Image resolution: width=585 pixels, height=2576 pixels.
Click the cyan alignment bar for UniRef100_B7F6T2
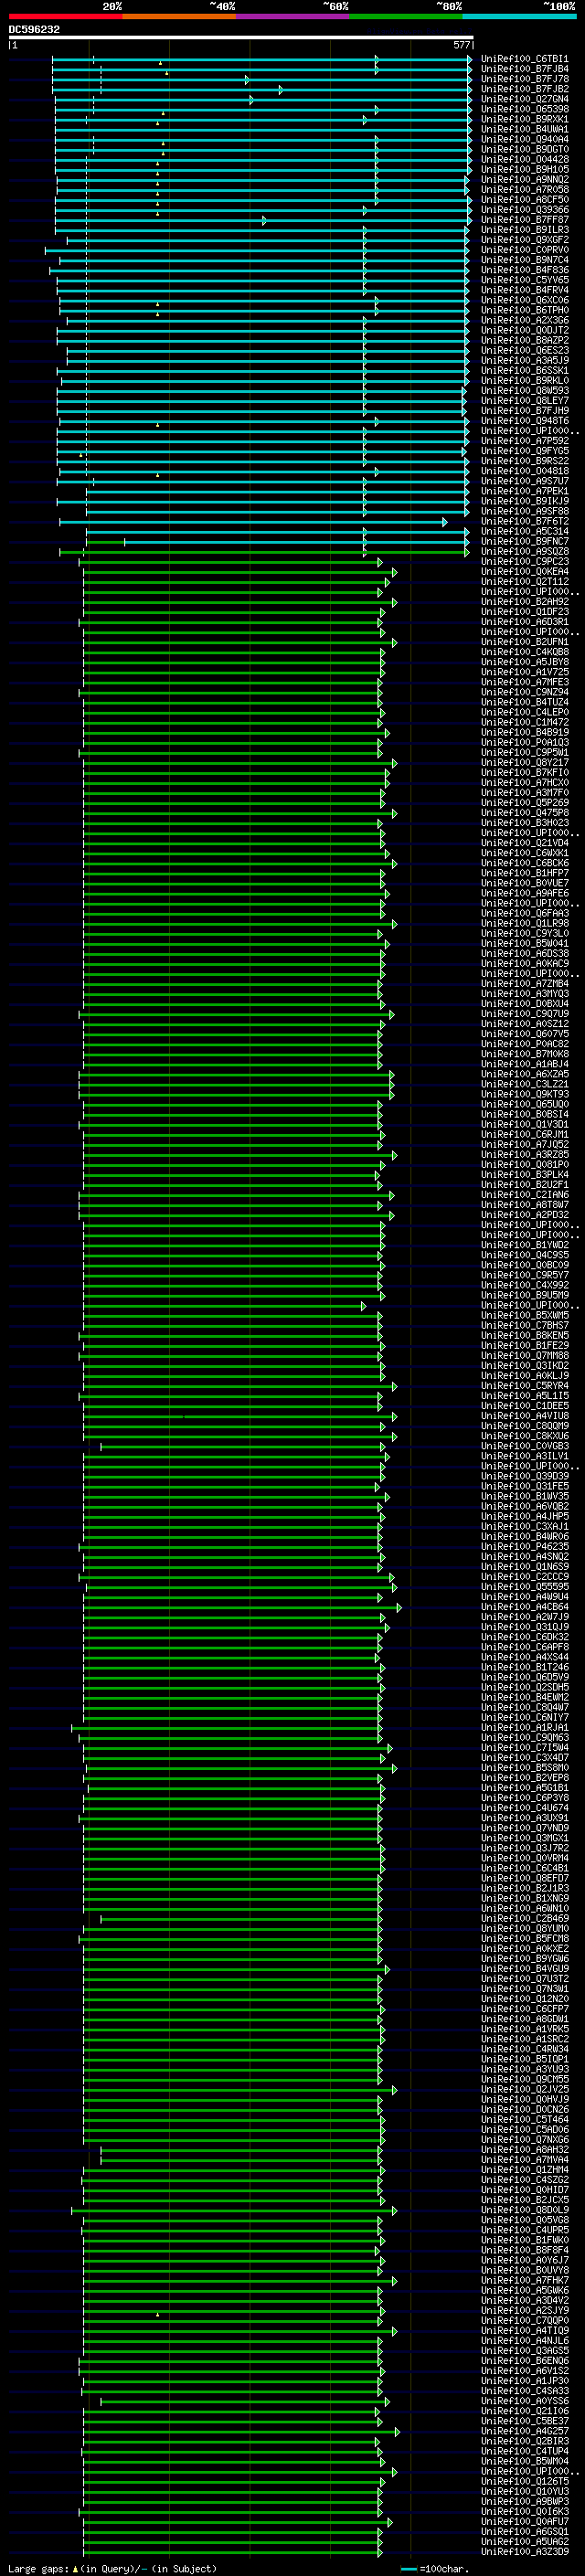point(253,522)
